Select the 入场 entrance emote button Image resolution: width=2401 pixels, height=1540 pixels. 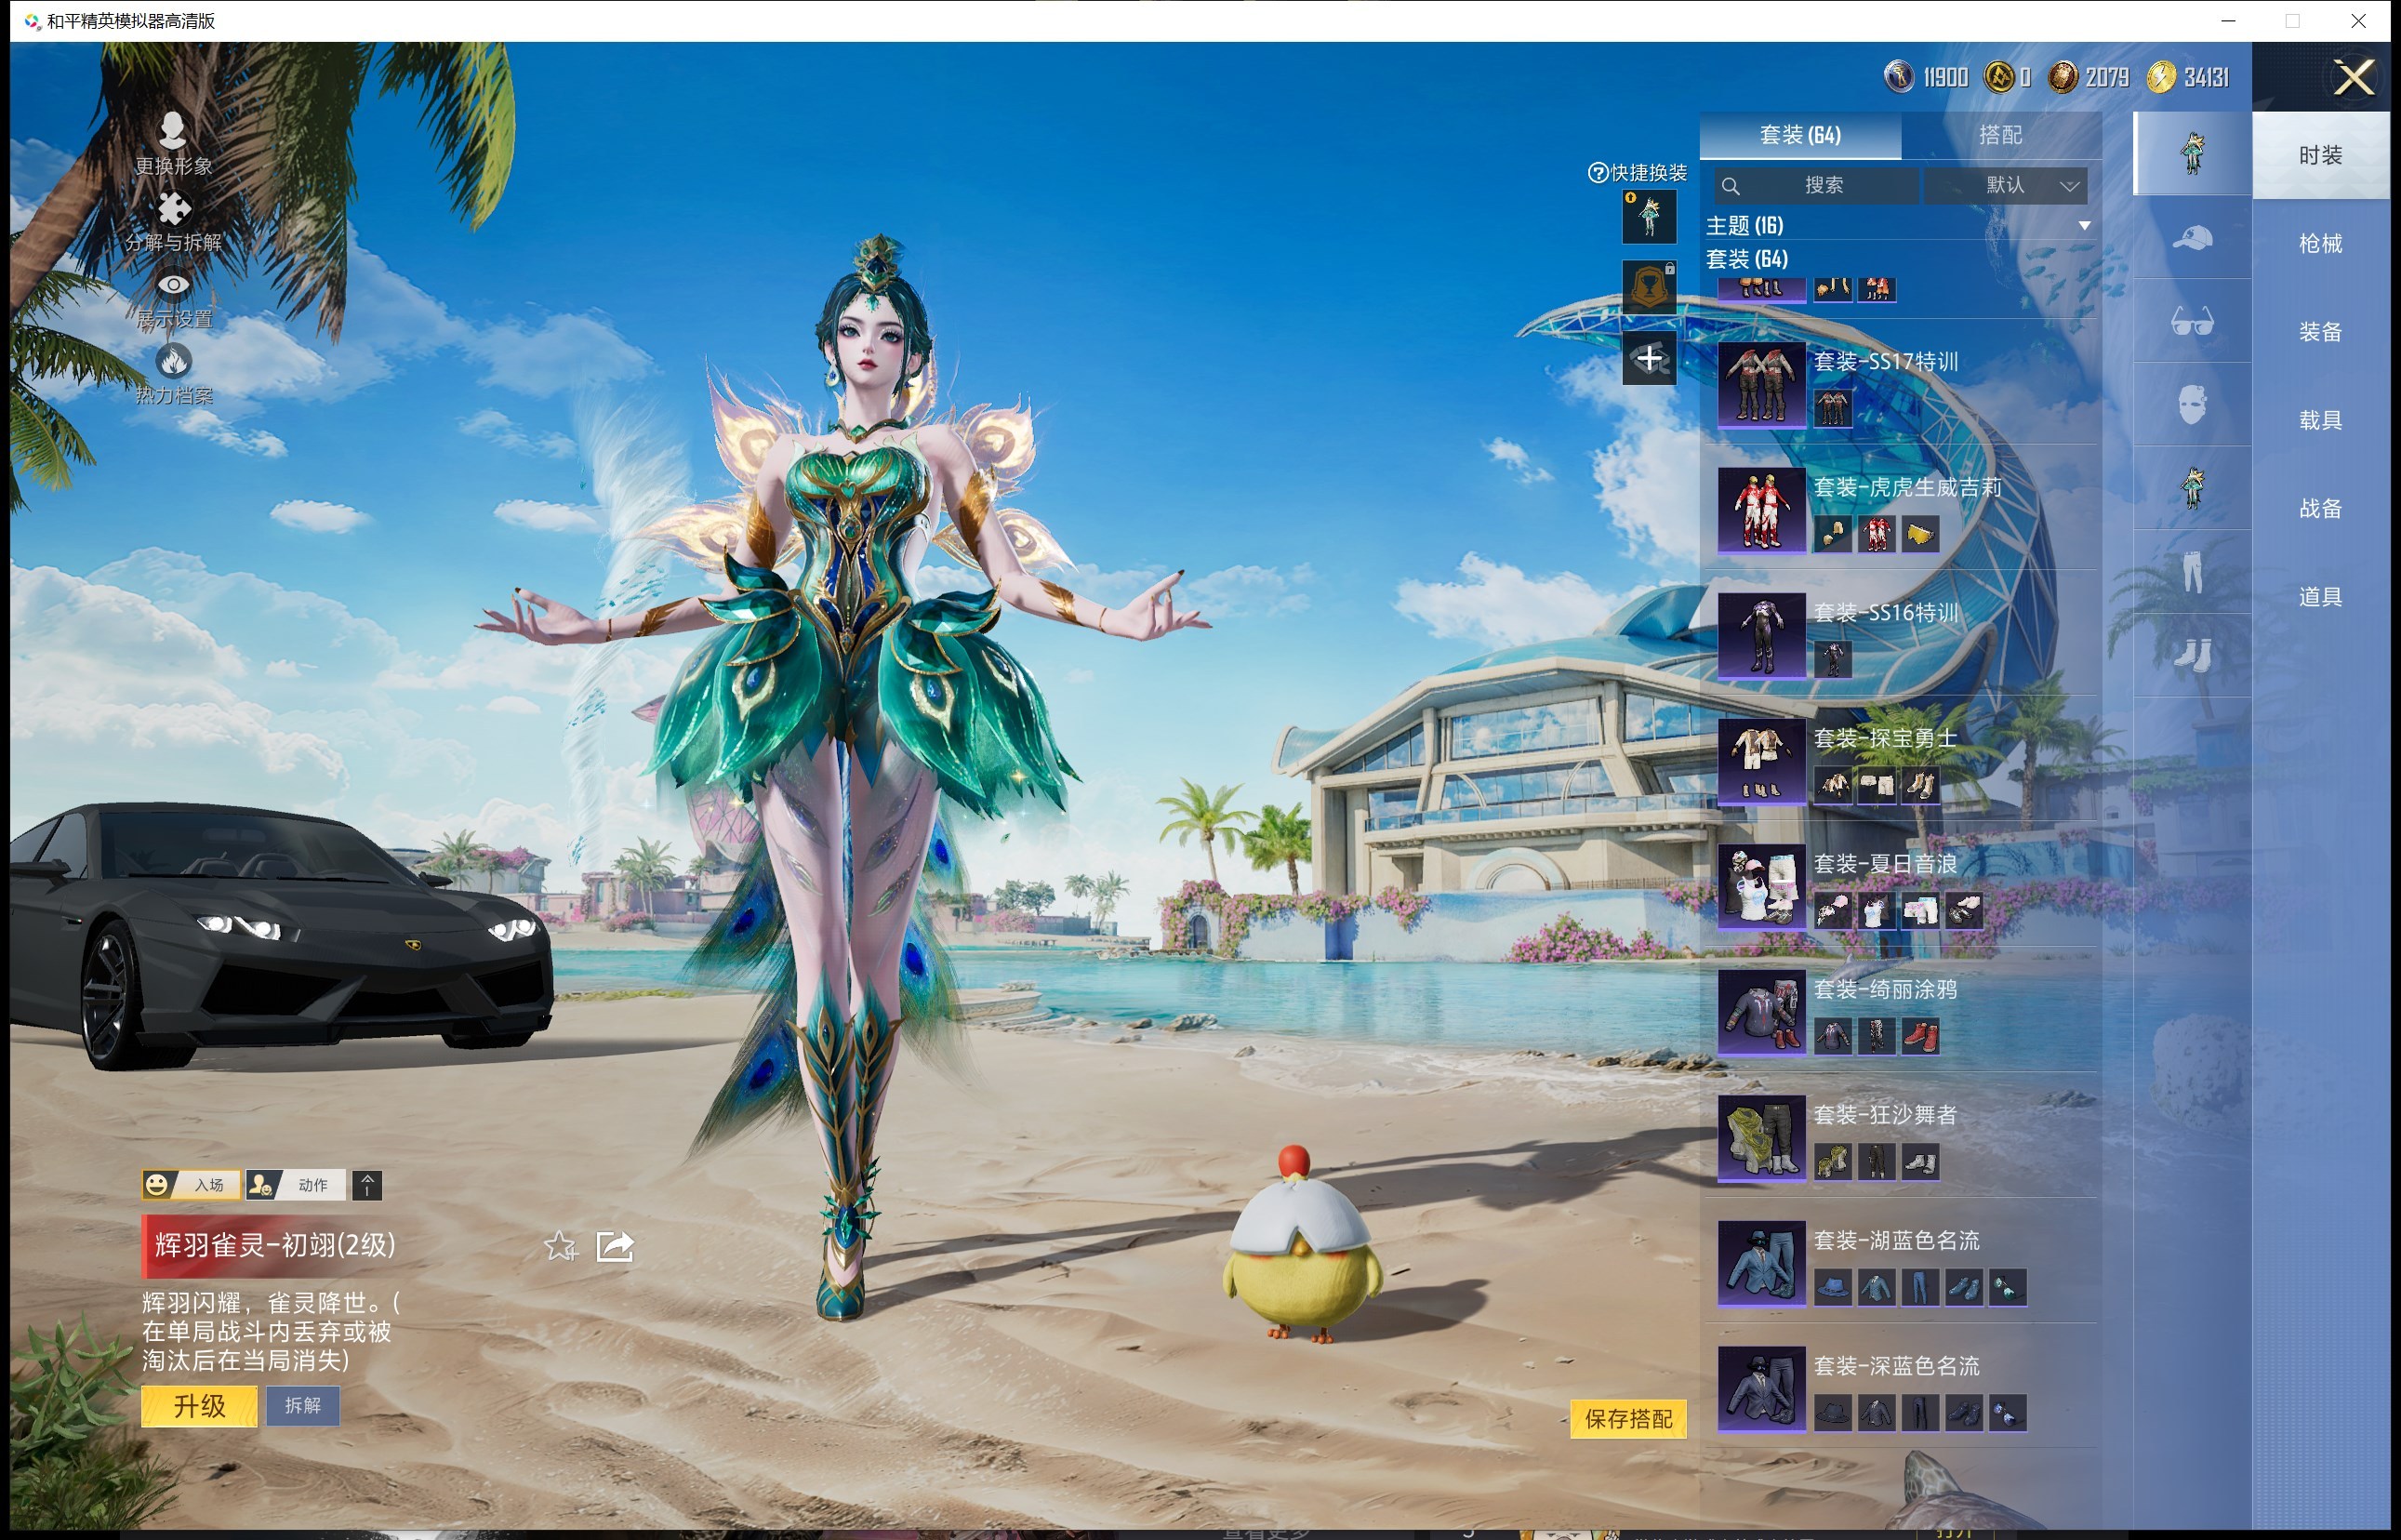click(x=191, y=1185)
